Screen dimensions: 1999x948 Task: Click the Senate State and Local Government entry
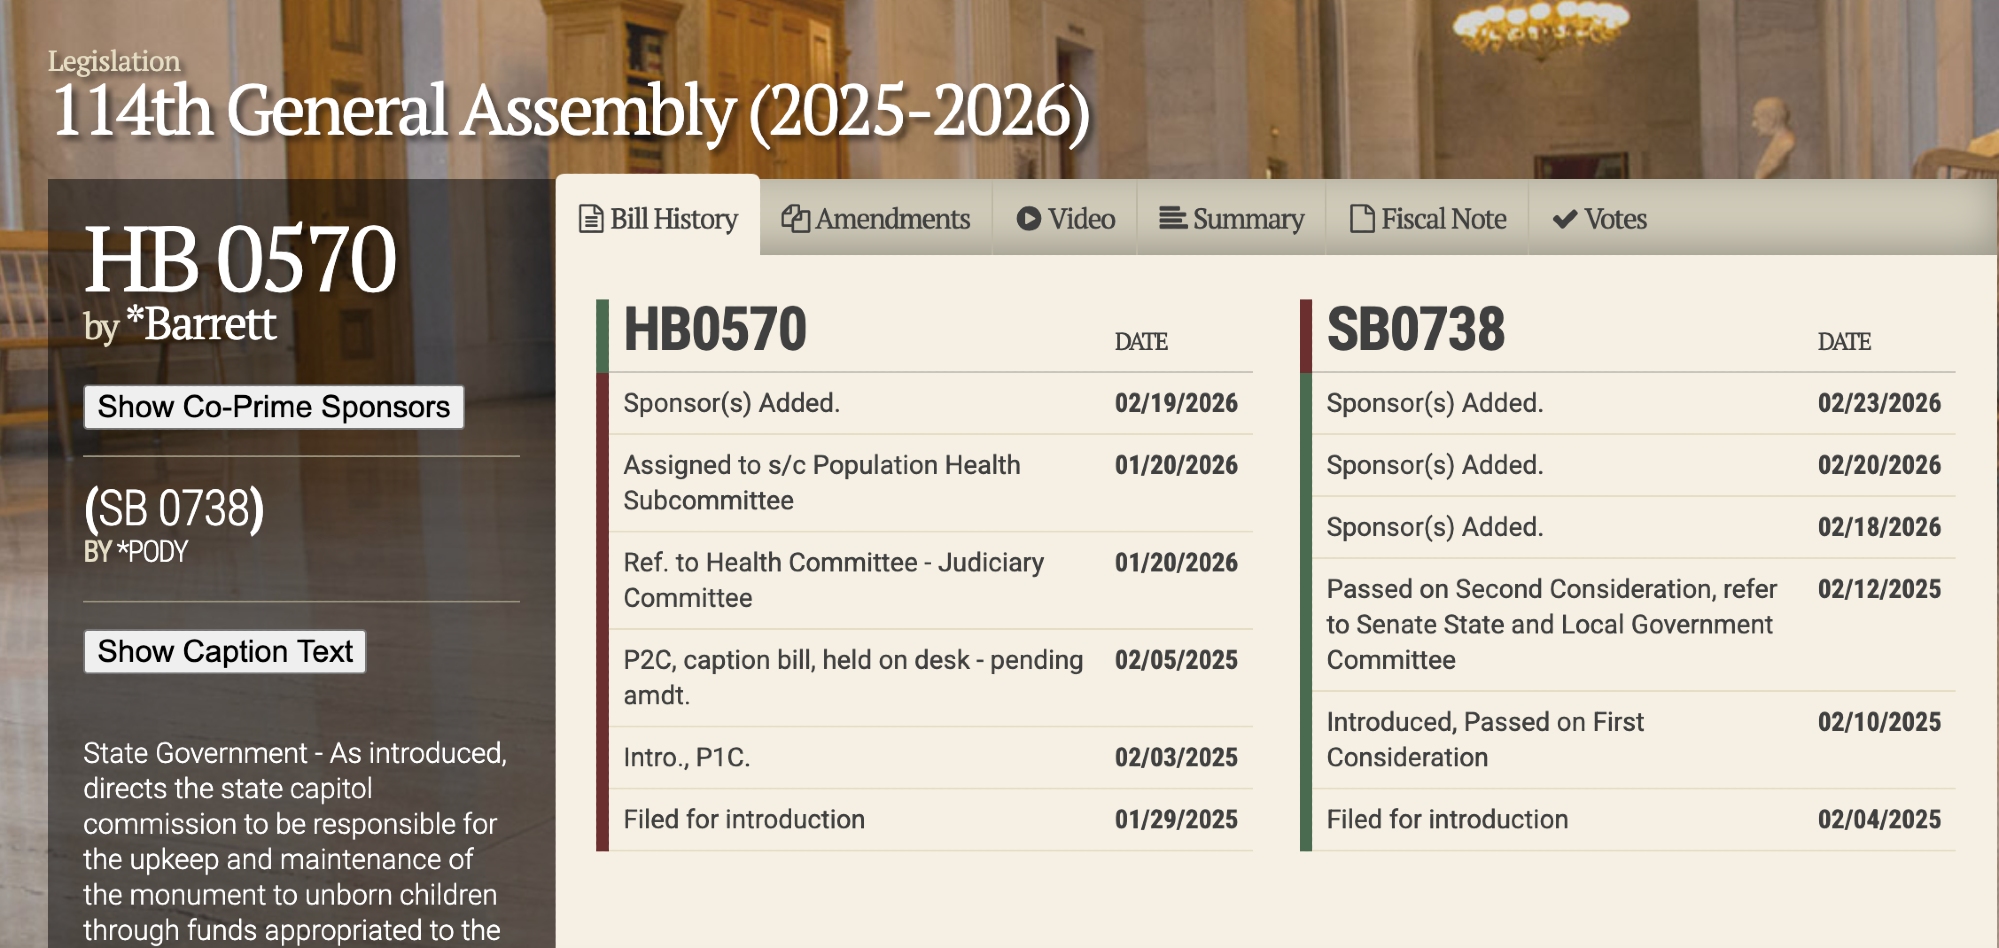1550,624
